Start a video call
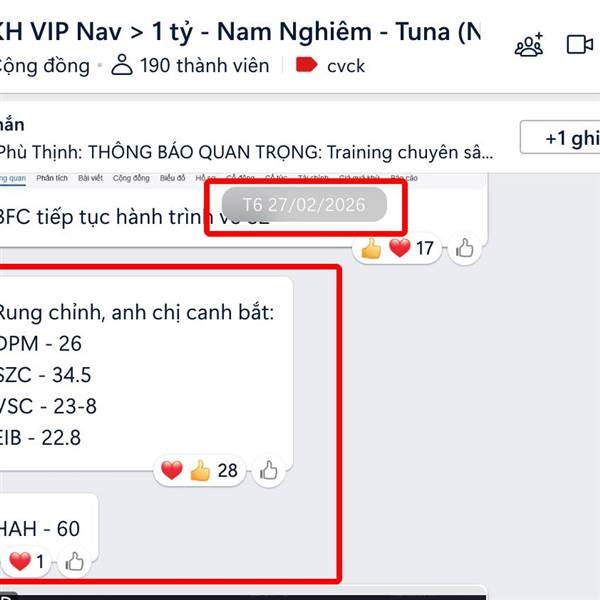This screenshot has width=600, height=600. [x=580, y=44]
